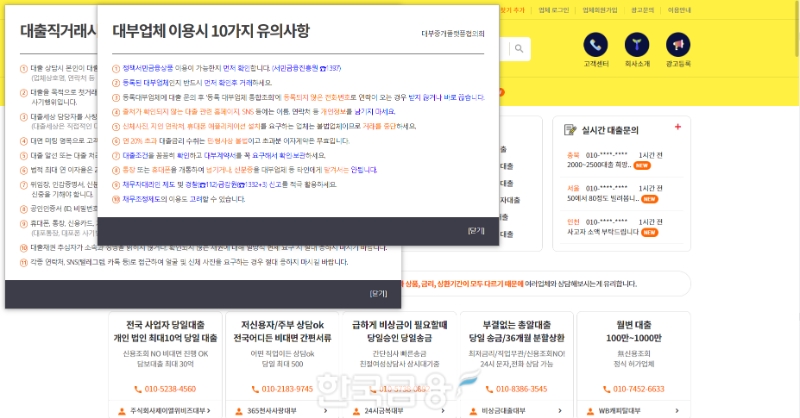Click the 고객센터 phone icon

click(x=596, y=45)
